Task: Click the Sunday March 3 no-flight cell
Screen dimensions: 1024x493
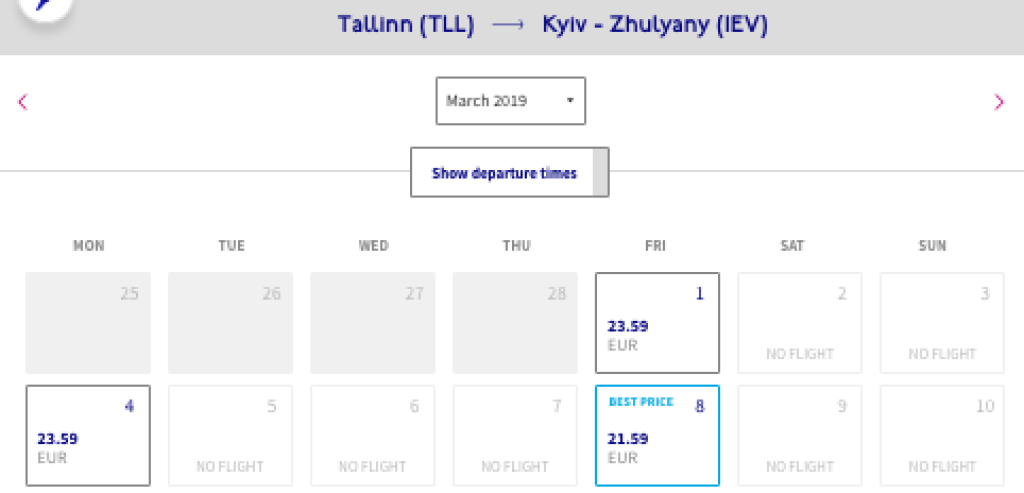Action: (x=941, y=323)
